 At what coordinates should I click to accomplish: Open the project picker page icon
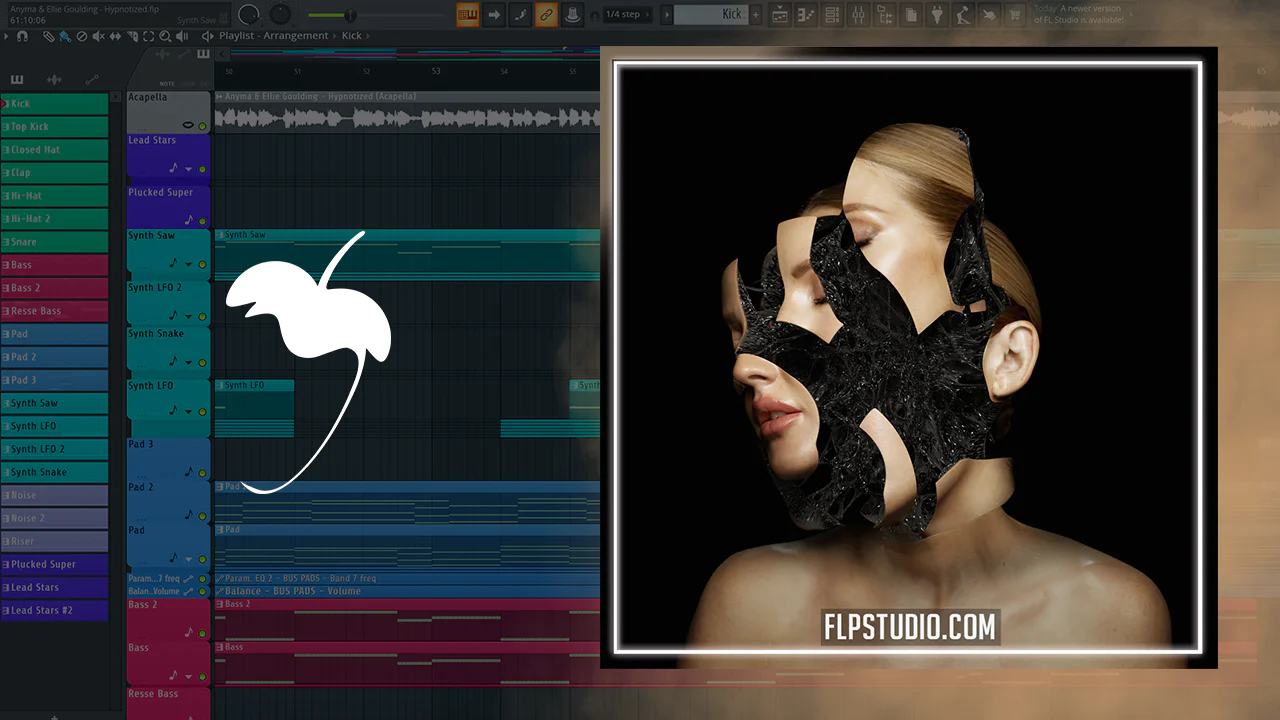tap(911, 15)
